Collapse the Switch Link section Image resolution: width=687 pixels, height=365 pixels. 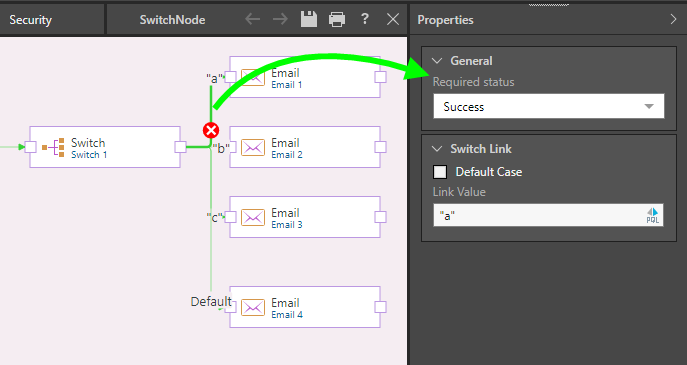[437, 149]
